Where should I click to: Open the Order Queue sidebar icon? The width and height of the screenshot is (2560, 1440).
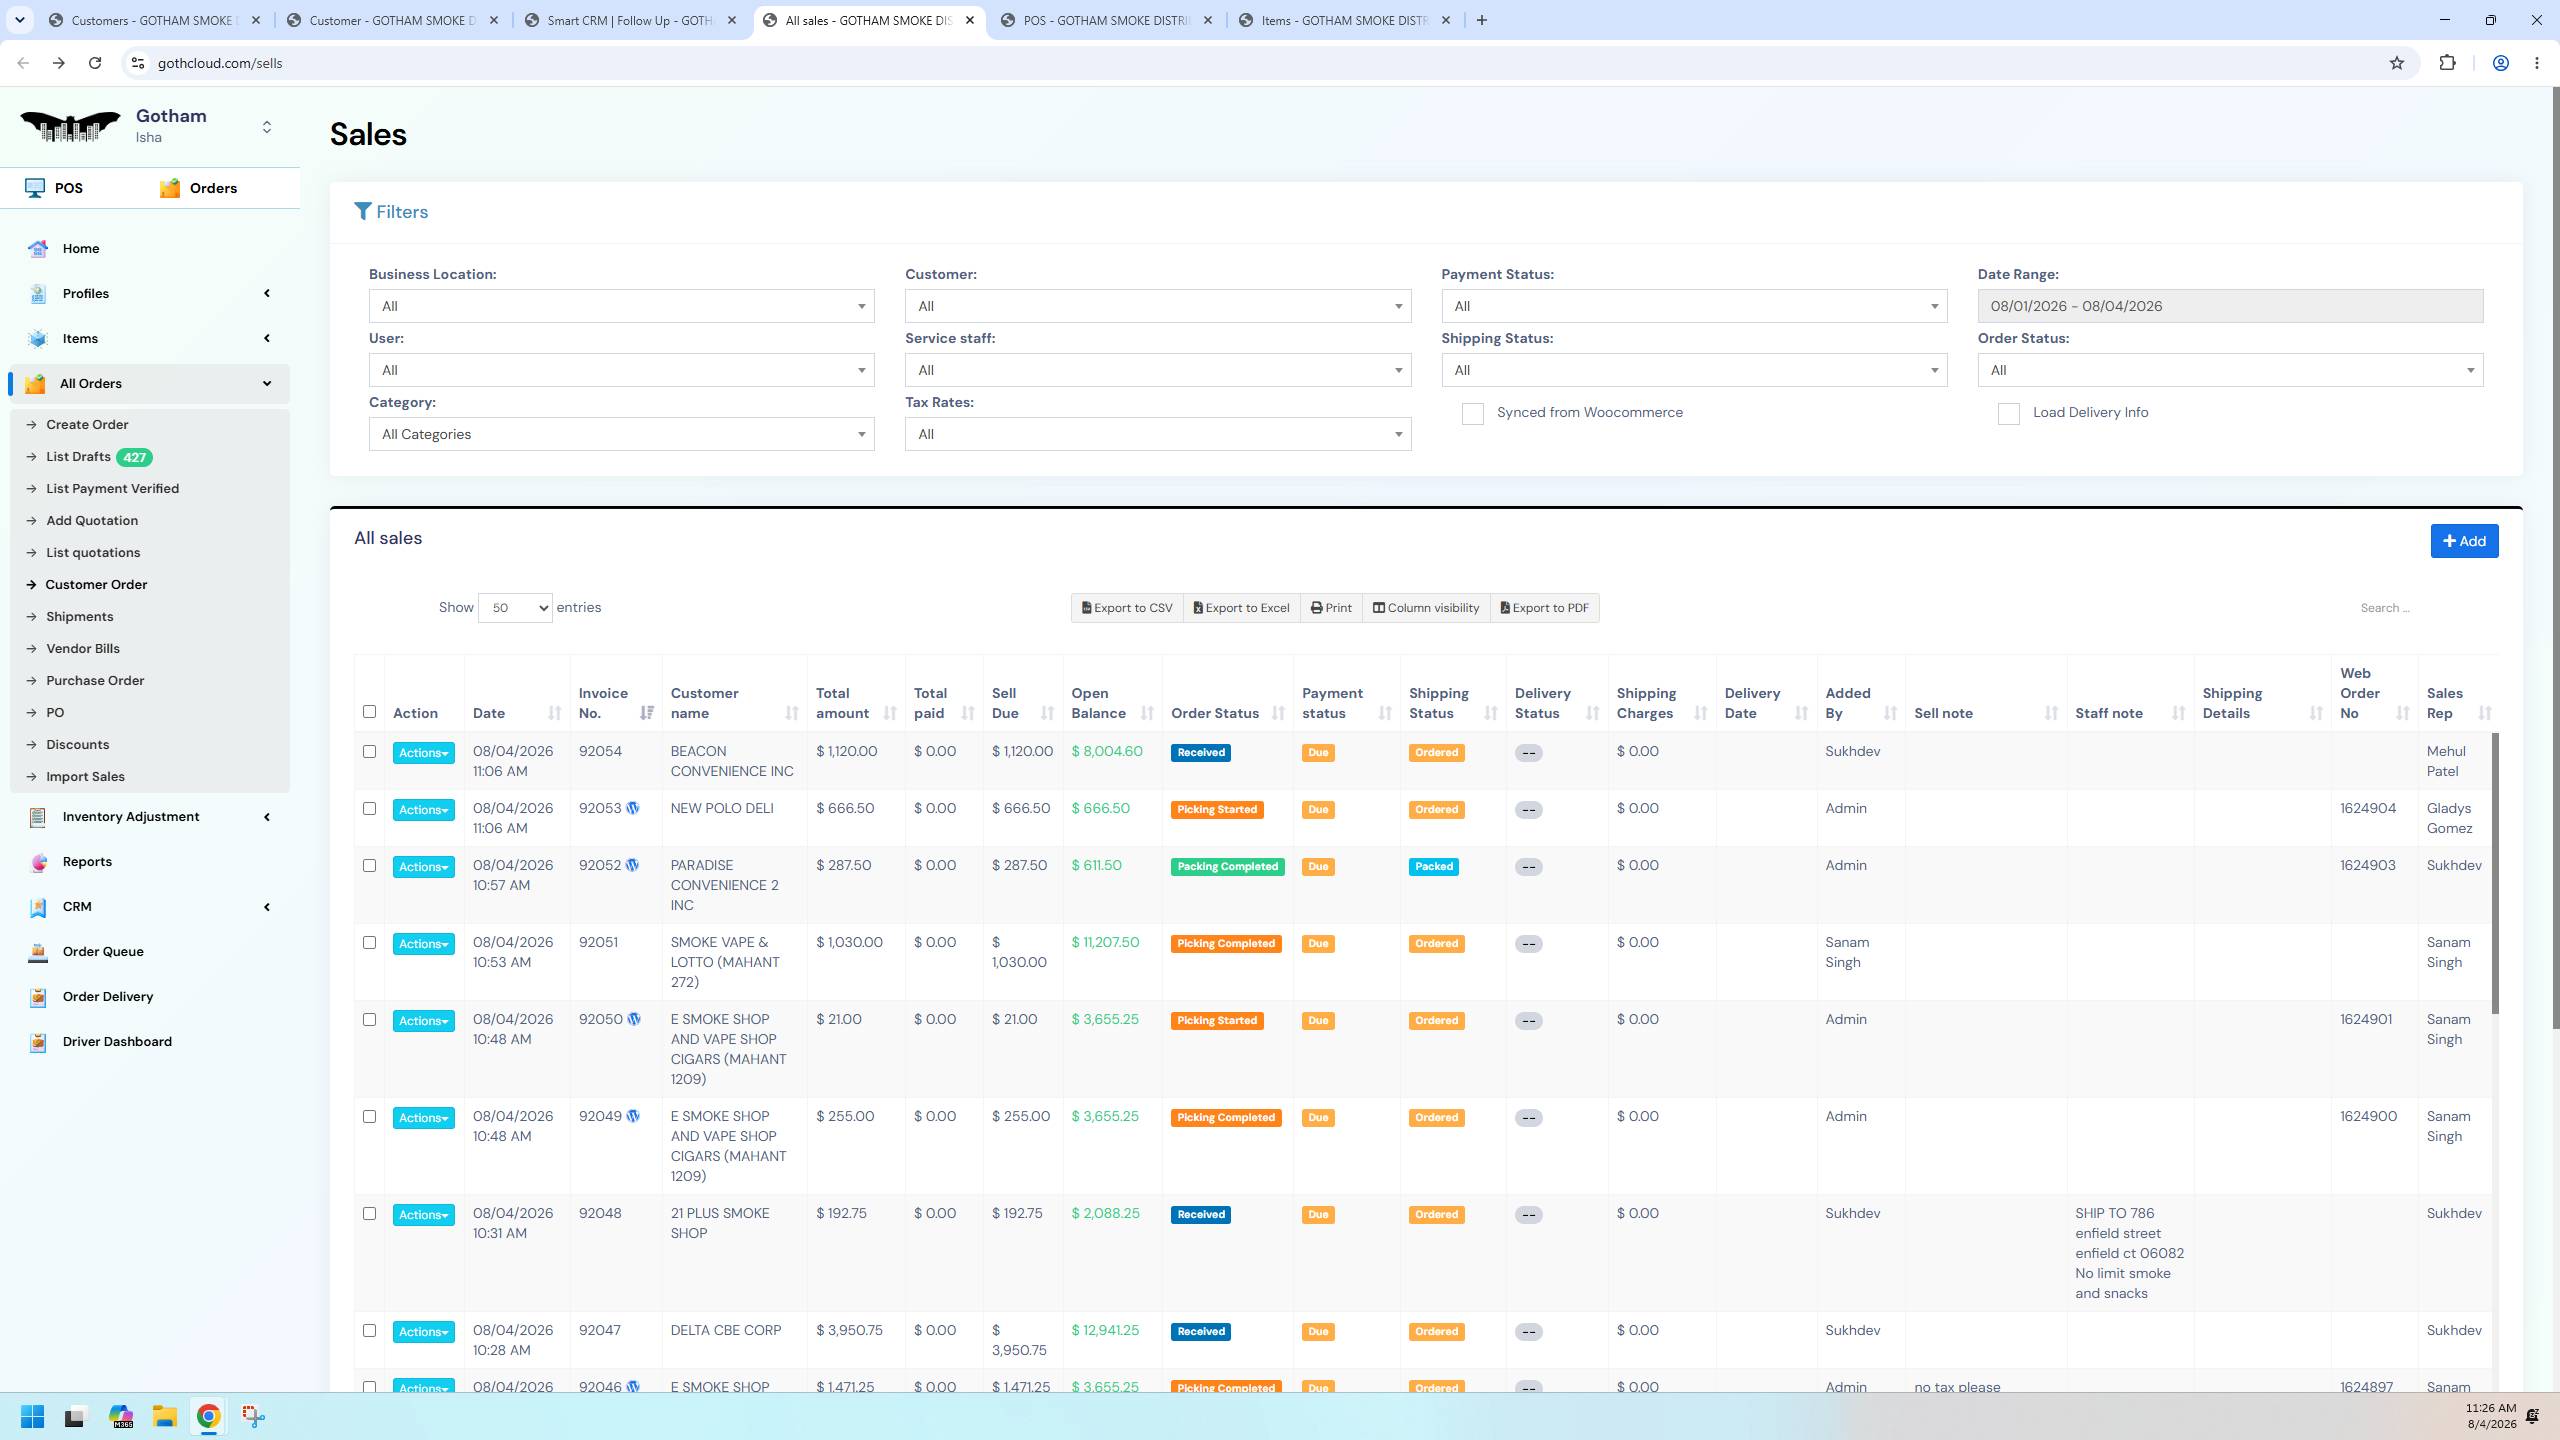click(38, 952)
